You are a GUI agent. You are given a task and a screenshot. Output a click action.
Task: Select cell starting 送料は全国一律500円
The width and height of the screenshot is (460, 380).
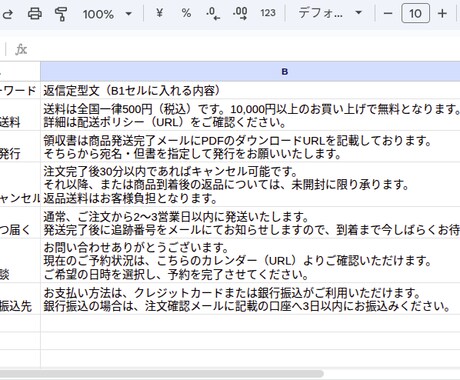click(x=250, y=115)
